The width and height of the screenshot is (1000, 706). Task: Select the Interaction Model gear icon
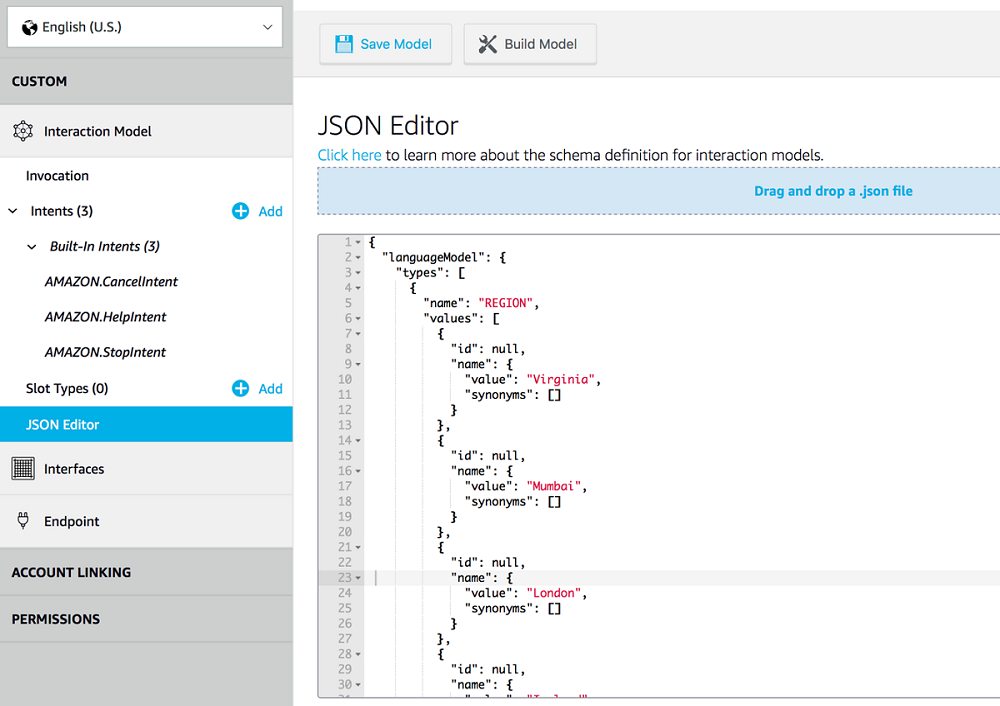(23, 130)
